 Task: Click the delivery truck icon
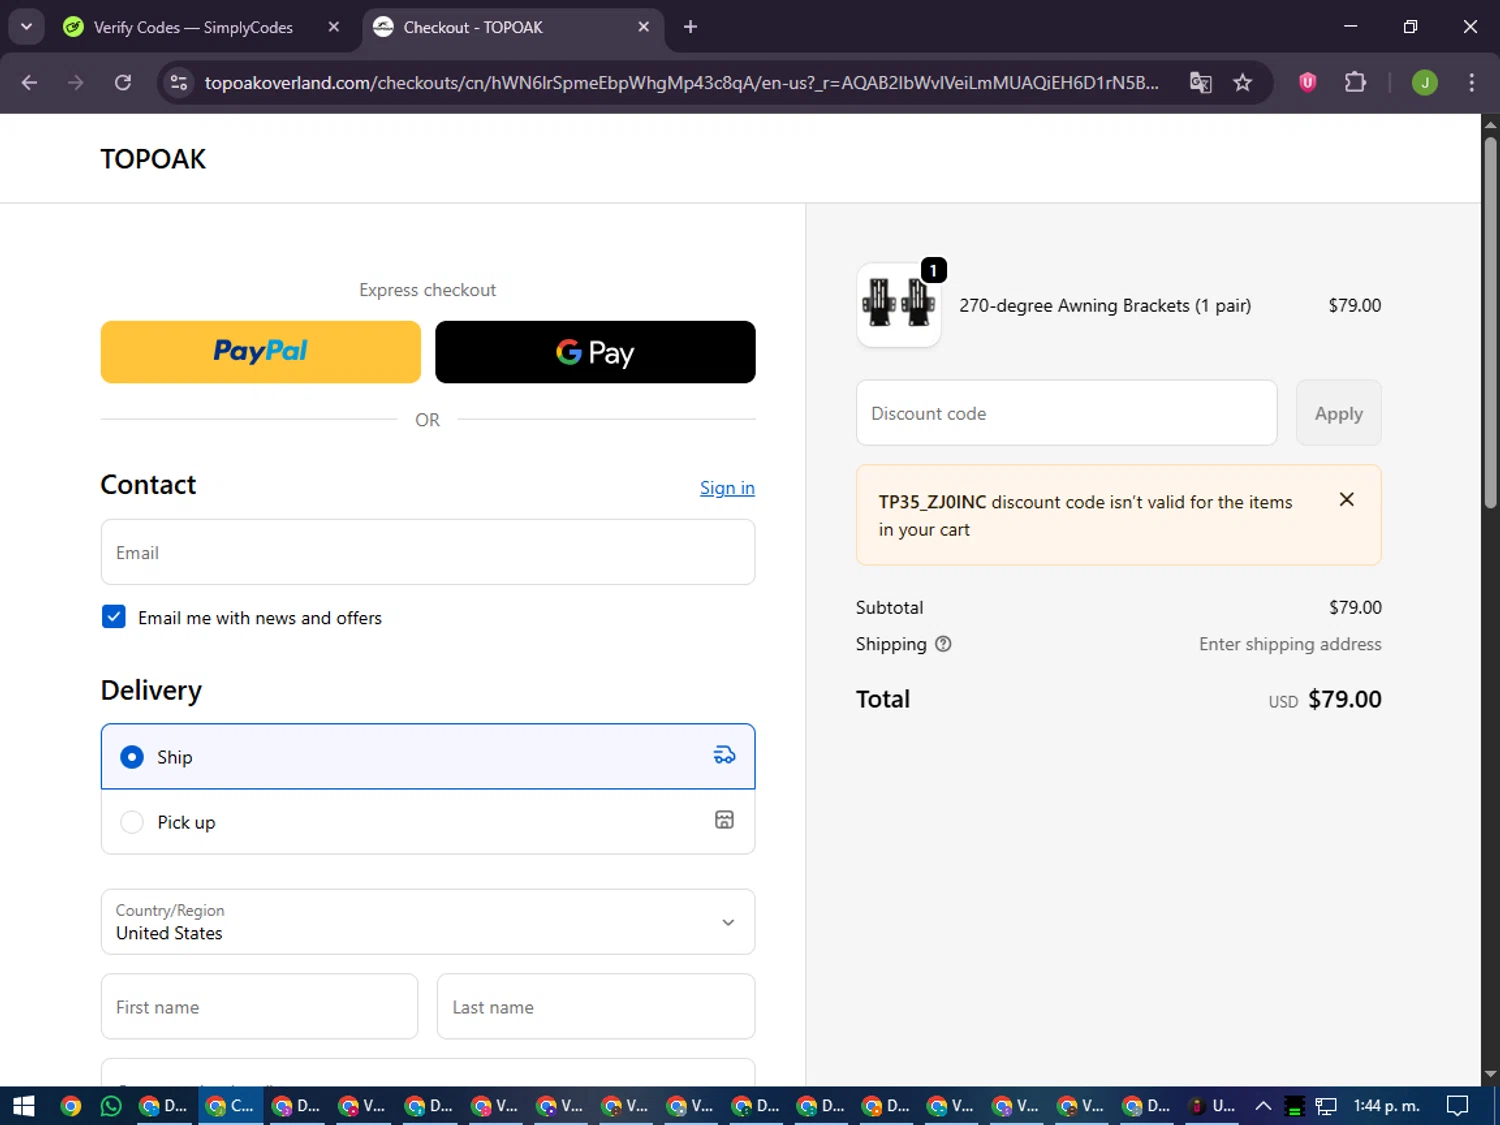pos(724,755)
